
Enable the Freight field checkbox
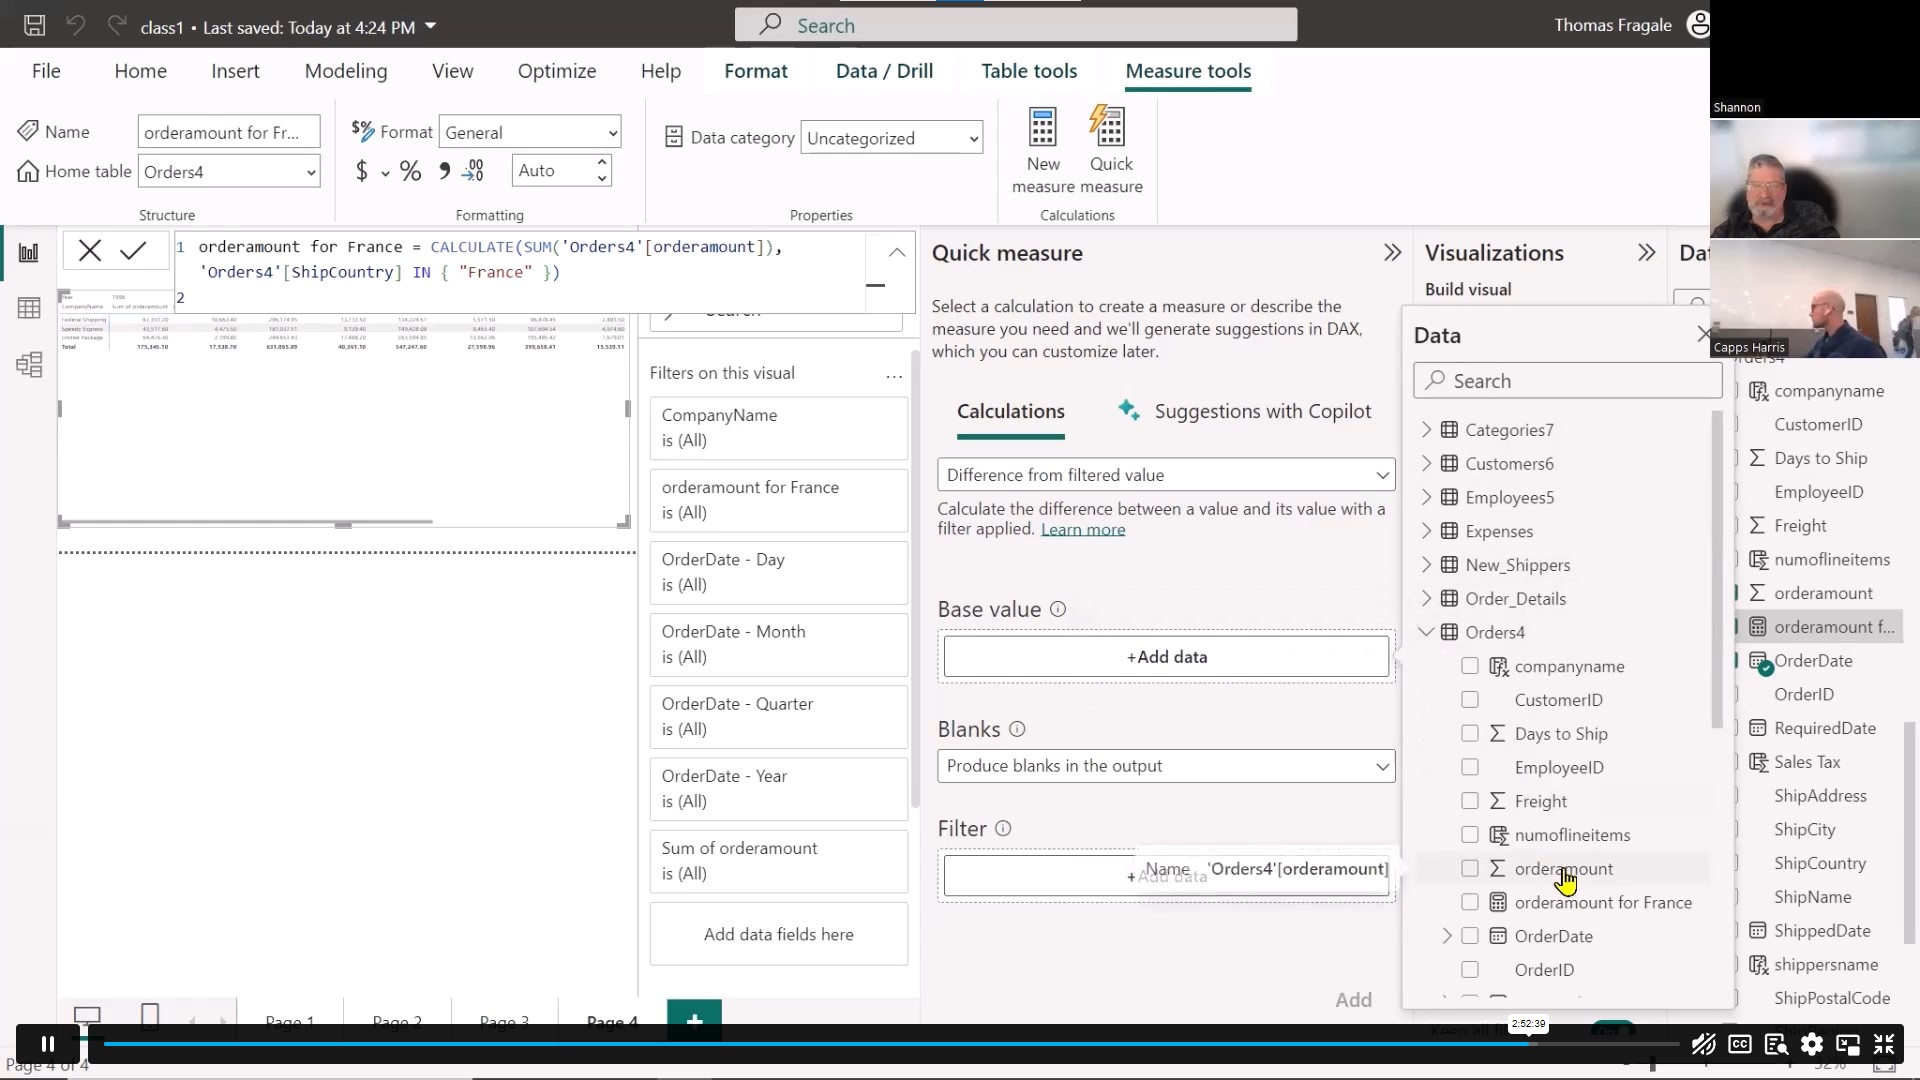(1470, 801)
